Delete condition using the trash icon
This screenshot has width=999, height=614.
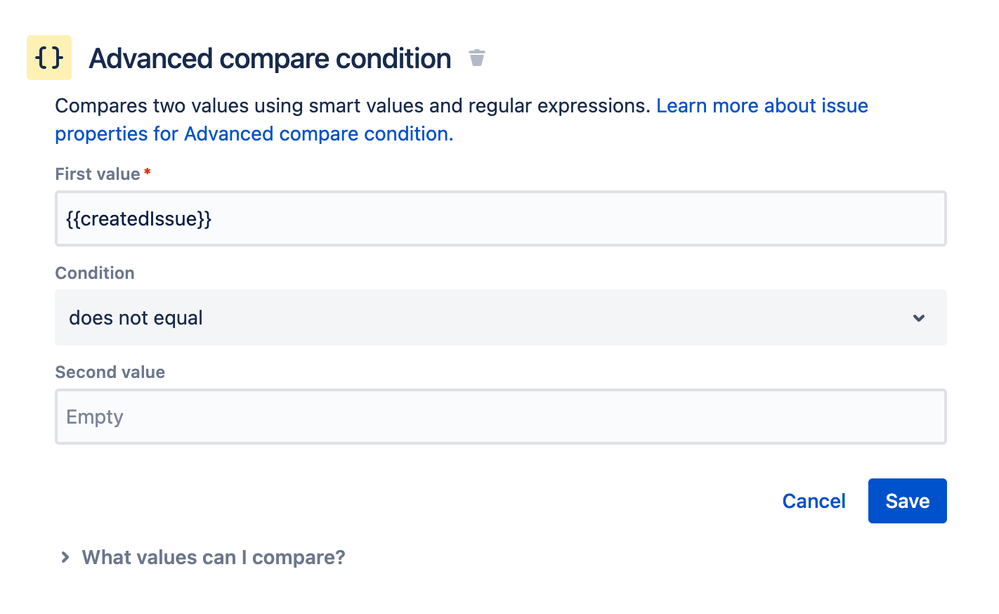click(477, 58)
